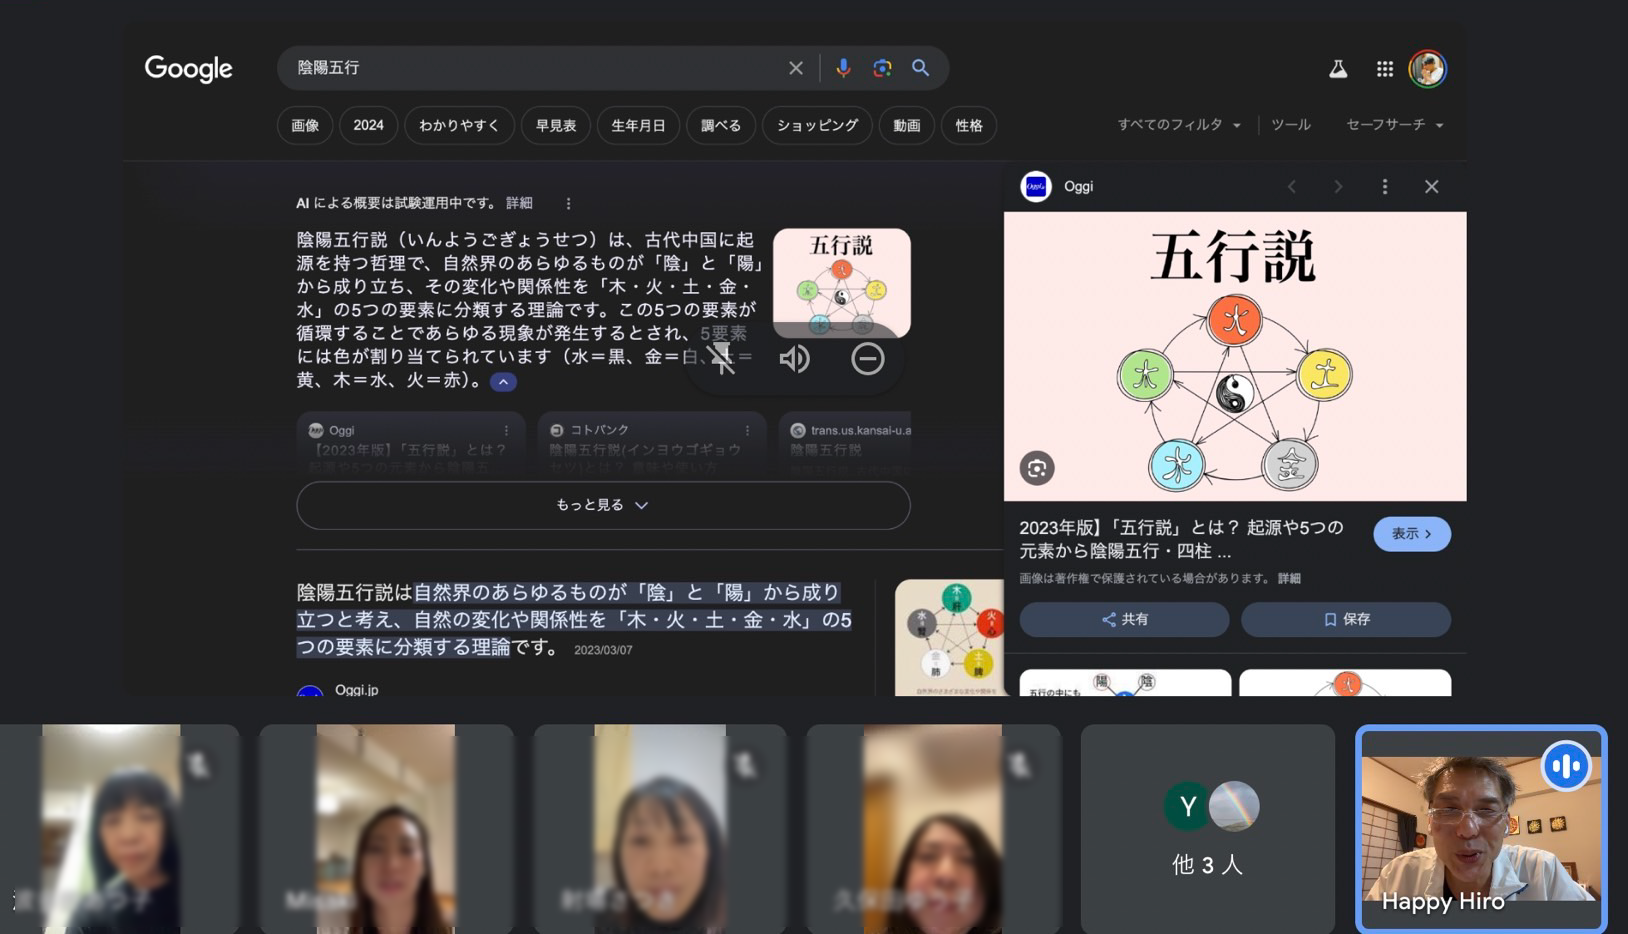Click the 陰陽五行 search input field
This screenshot has height=934, width=1628.
[535, 68]
